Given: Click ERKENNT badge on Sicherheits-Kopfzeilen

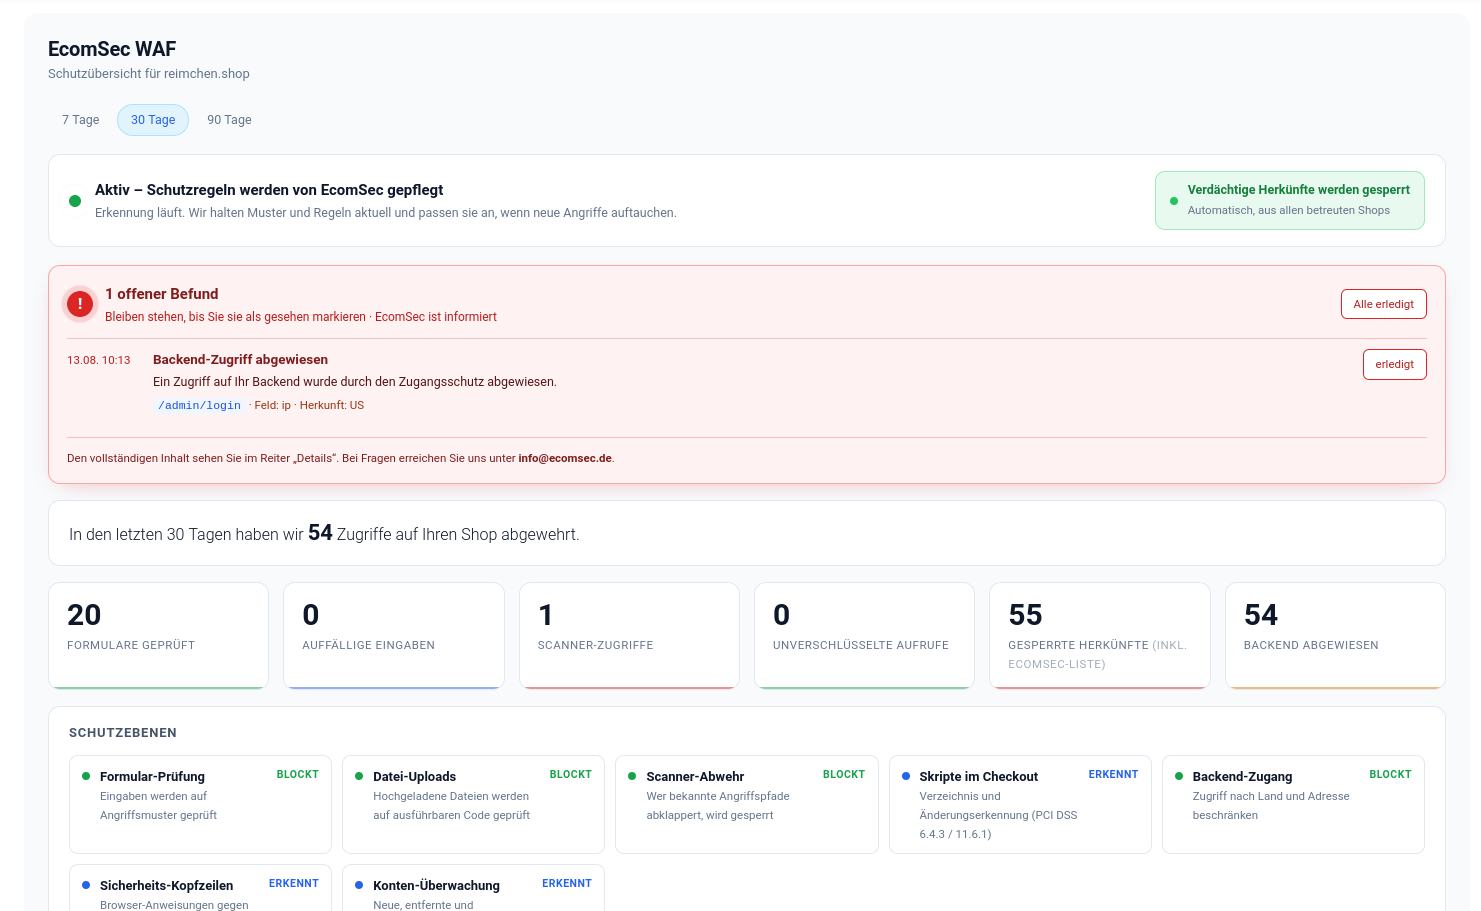Looking at the screenshot, I should [x=293, y=884].
